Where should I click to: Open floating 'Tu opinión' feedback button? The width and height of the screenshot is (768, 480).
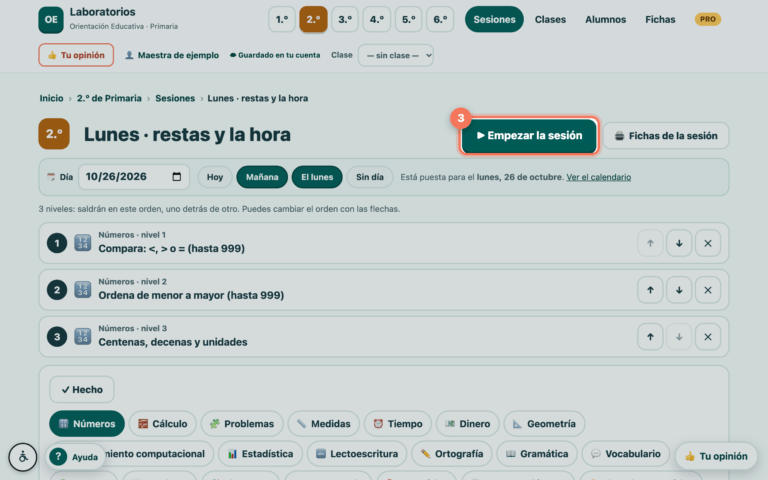[716, 456]
